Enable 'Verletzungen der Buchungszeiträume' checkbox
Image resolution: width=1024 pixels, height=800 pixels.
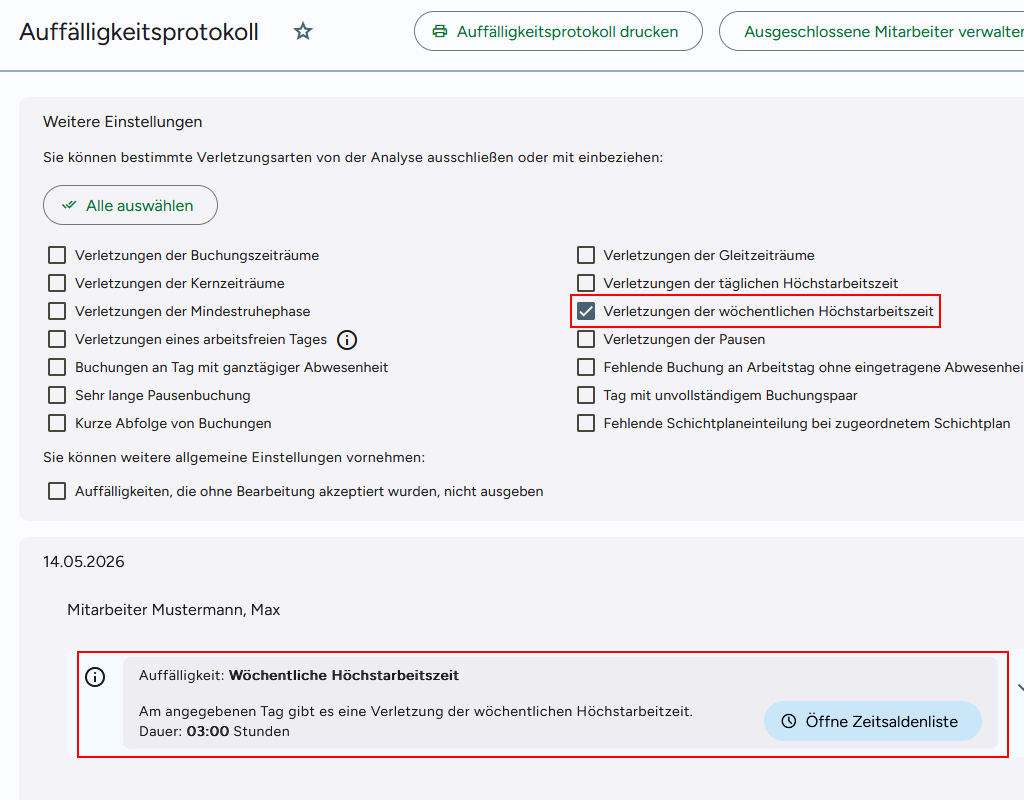pos(57,255)
